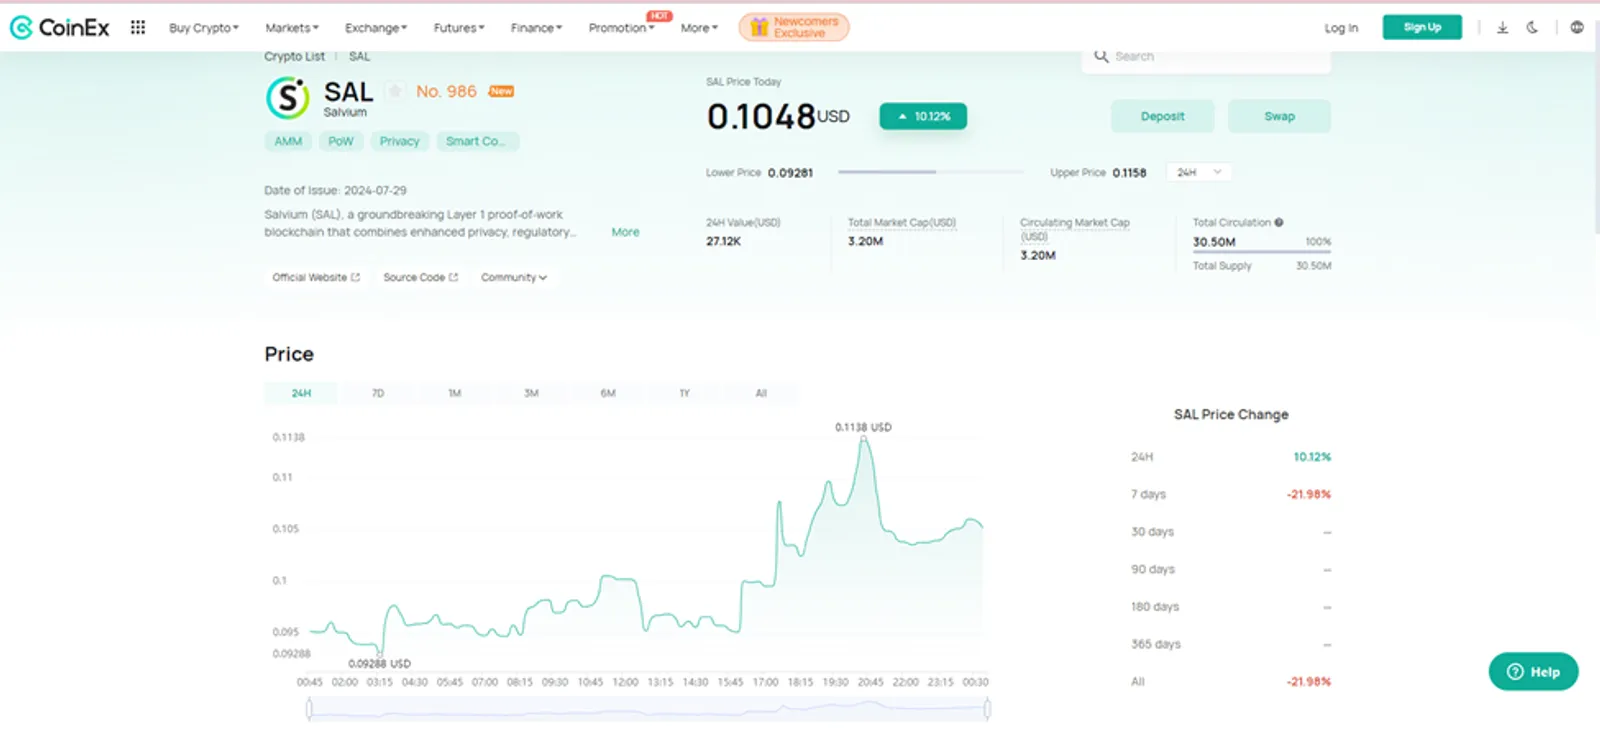Open the apps grid menu icon

[x=138, y=28]
